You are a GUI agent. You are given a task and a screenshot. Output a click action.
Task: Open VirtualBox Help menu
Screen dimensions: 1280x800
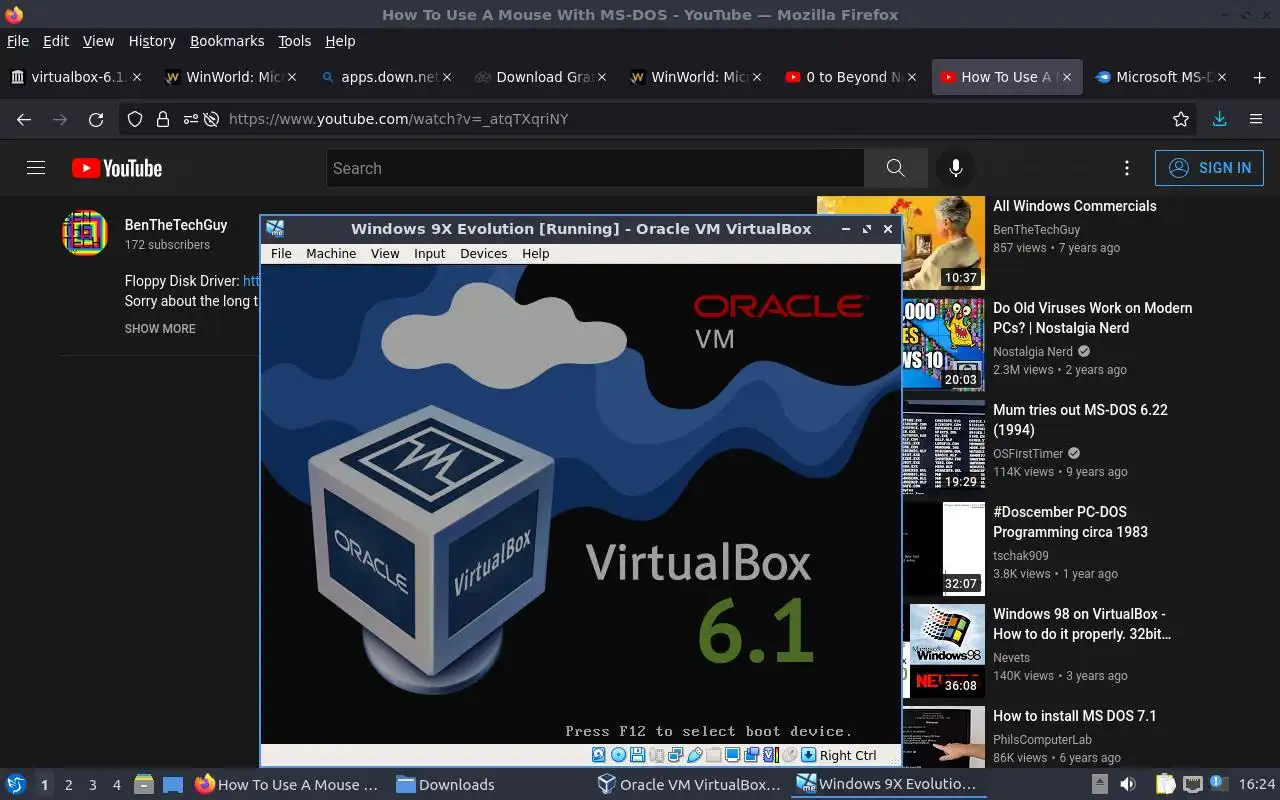pos(536,253)
